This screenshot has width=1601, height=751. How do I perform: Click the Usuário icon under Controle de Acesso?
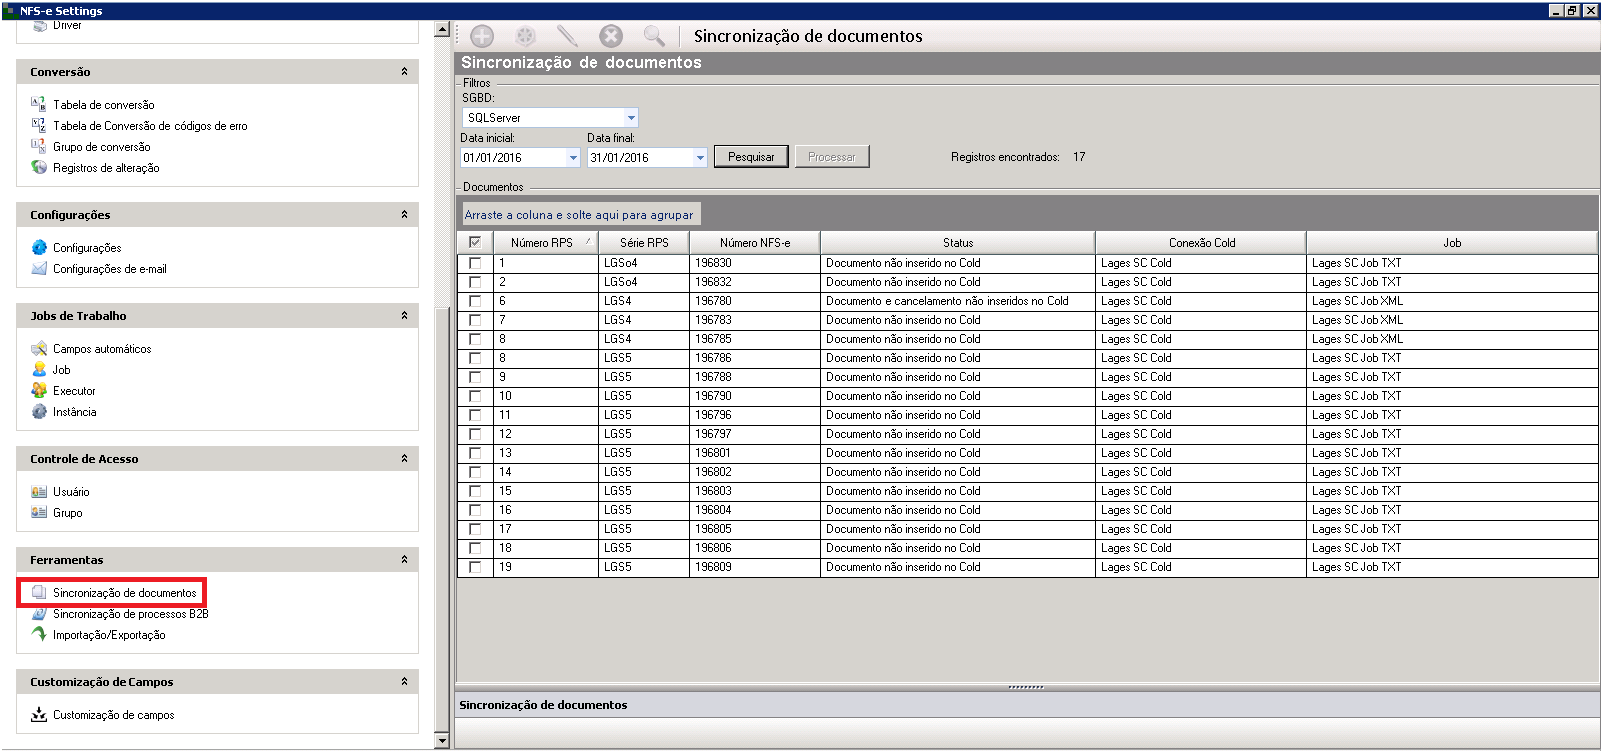click(39, 492)
